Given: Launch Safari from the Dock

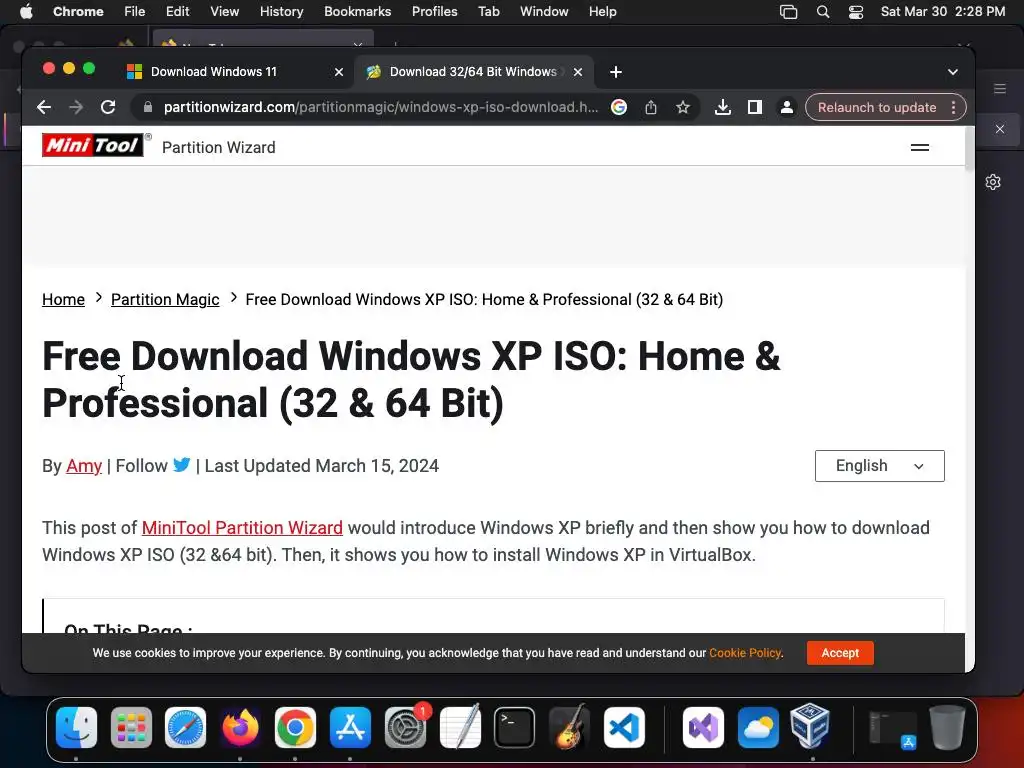Looking at the screenshot, I should tap(185, 727).
